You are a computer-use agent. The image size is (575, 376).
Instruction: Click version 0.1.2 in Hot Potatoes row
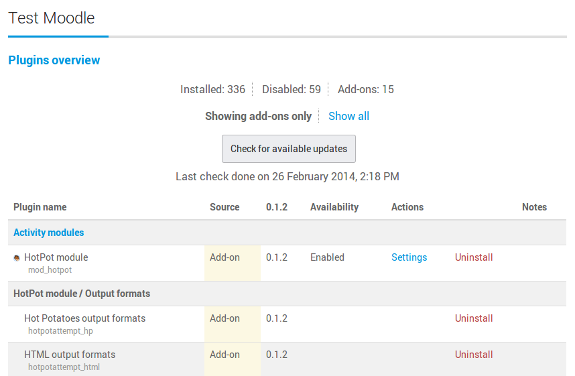pyautogui.click(x=277, y=318)
